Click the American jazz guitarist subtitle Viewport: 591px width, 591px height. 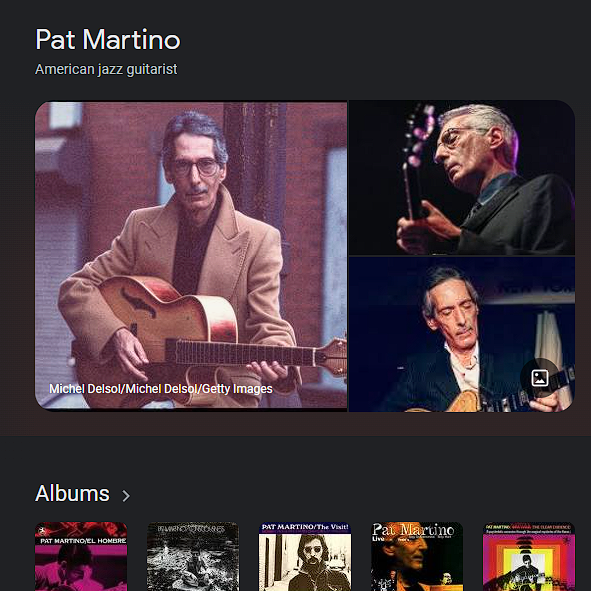106,69
